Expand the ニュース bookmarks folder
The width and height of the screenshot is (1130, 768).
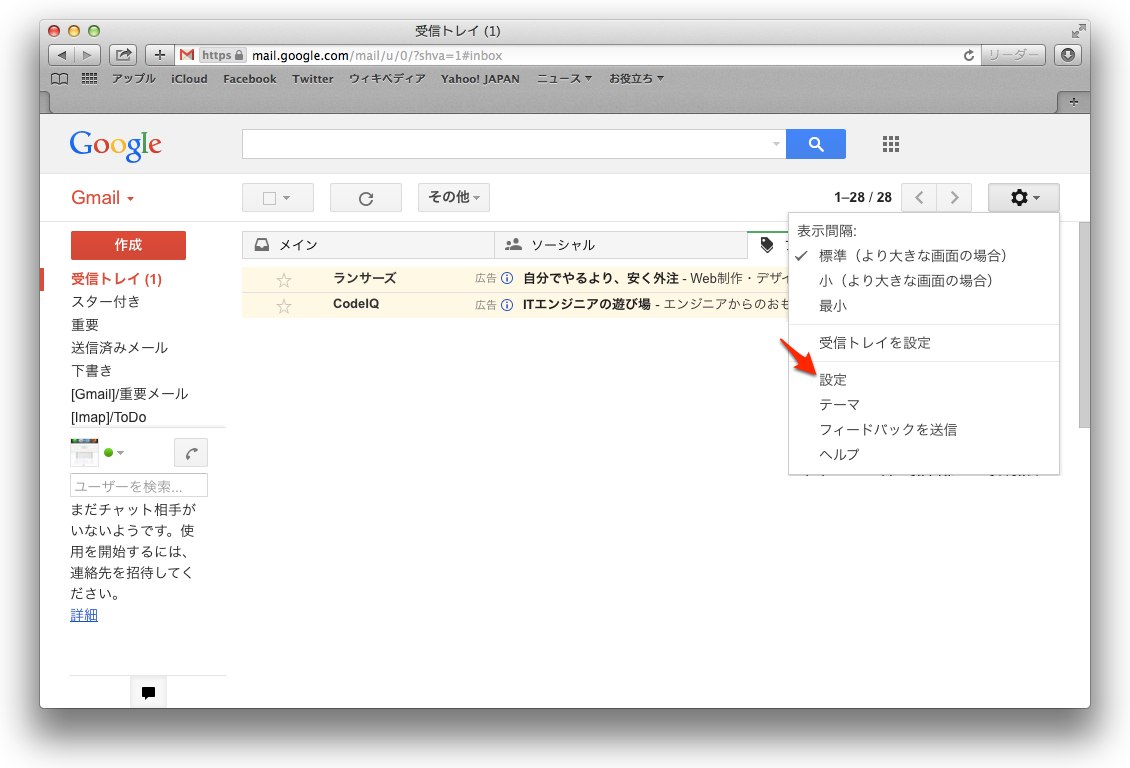point(564,79)
